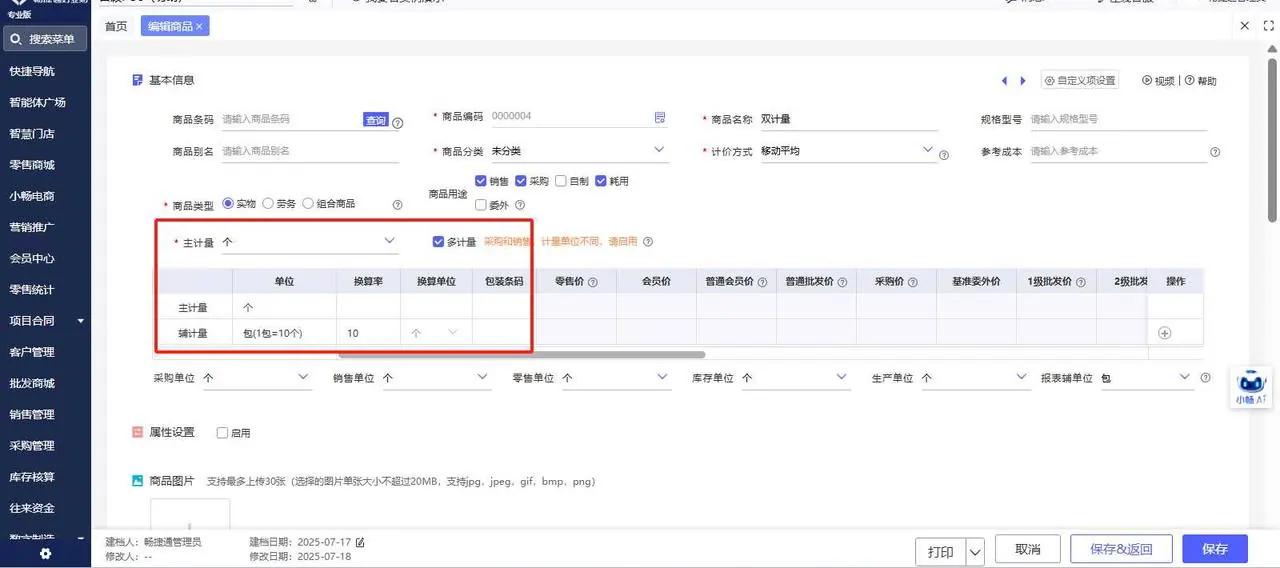Image resolution: width=1280 pixels, height=568 pixels.
Task: Open the 零售单位 dropdown
Action: [x=616, y=378]
